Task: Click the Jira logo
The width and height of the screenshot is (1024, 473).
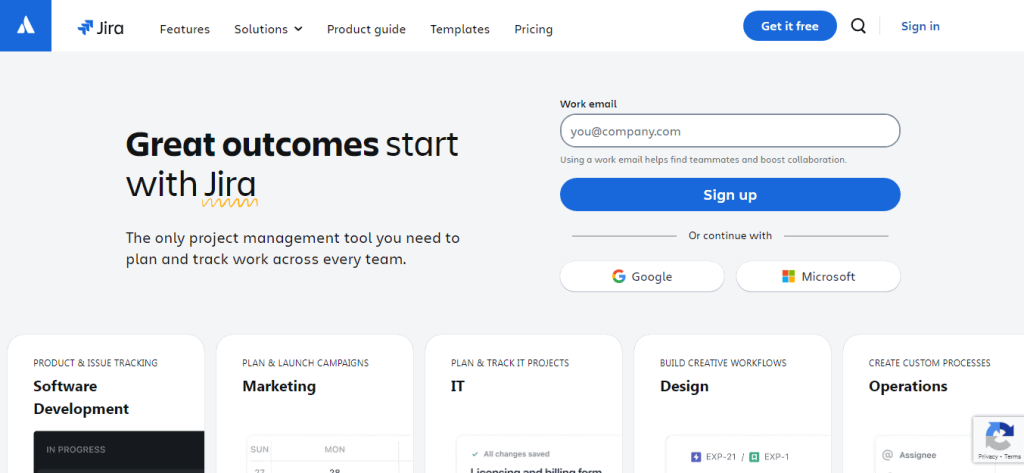Action: pyautogui.click(x=101, y=28)
